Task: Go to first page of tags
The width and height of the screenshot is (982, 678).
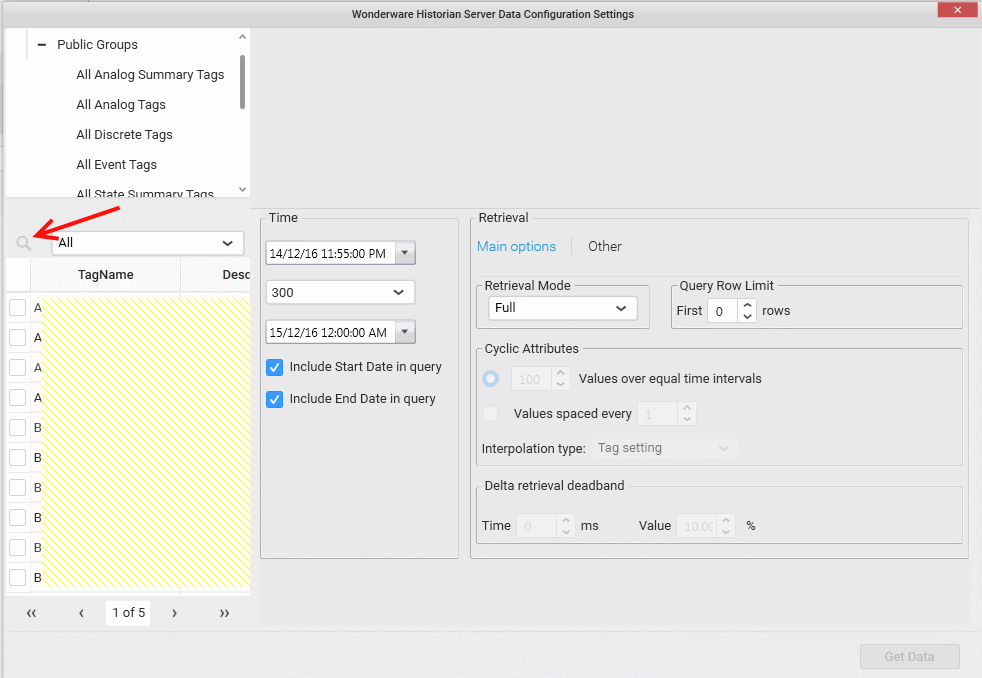Action: point(31,613)
